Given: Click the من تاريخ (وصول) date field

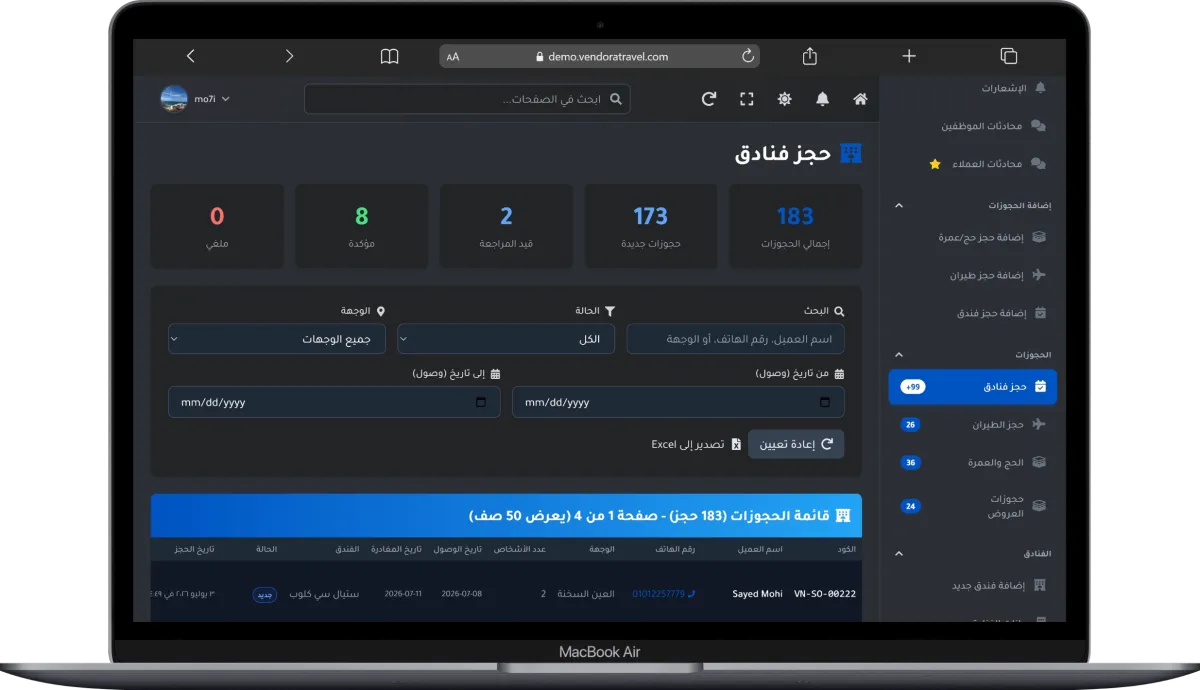Looking at the screenshot, I should tap(678, 402).
